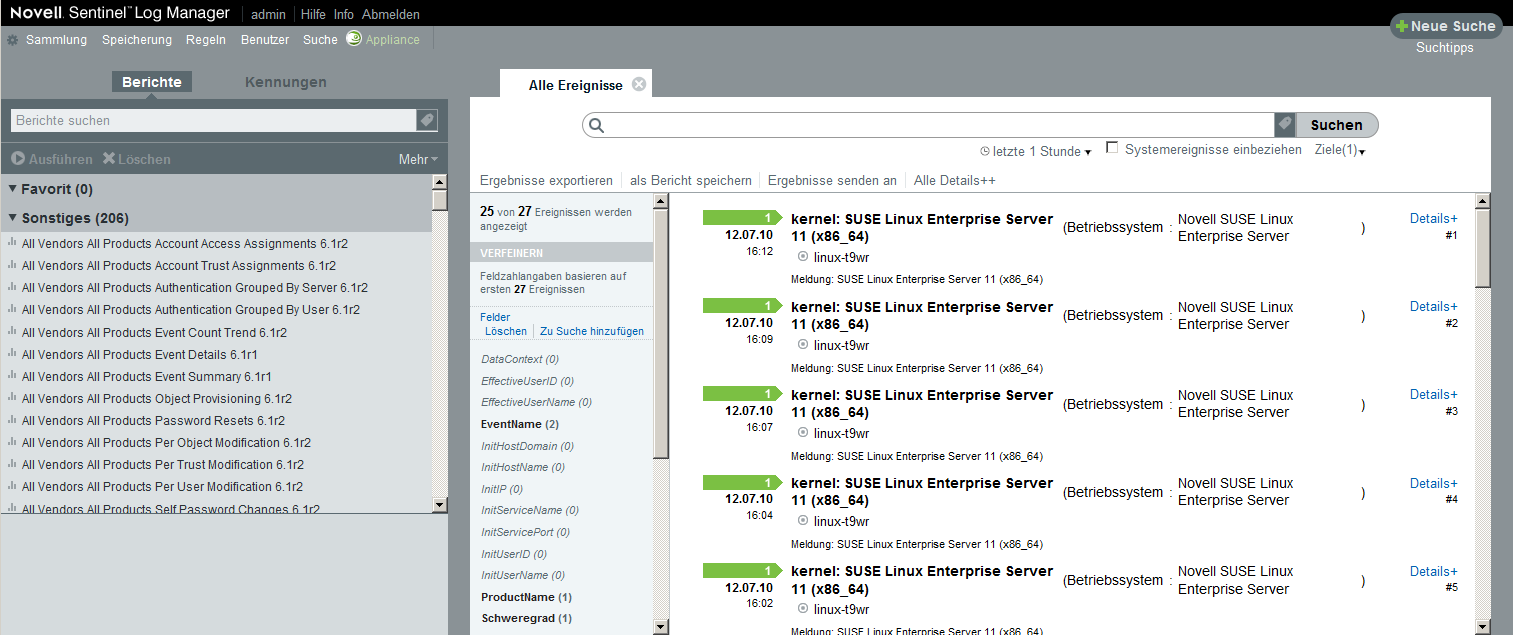Click the gear icon beside Sammlung
This screenshot has width=1513, height=635.
(12, 40)
